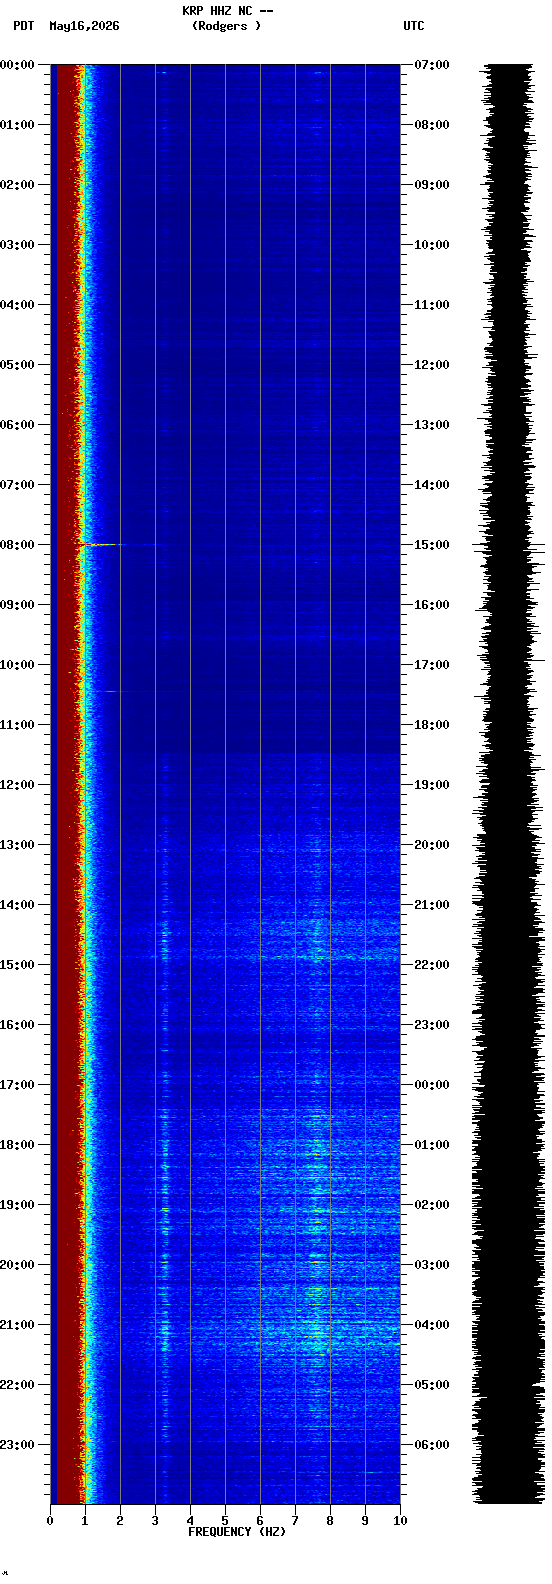Select PDT time label 09:00
Screen dimensions: 552x1584
(17, 605)
